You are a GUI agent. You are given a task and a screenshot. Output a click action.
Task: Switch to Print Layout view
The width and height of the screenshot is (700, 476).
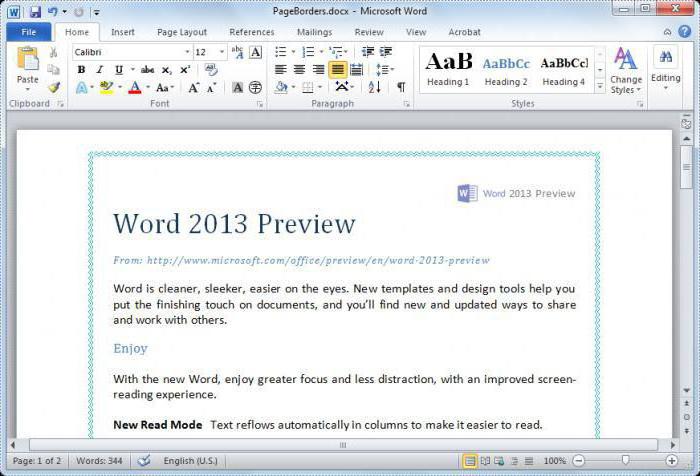click(x=469, y=461)
